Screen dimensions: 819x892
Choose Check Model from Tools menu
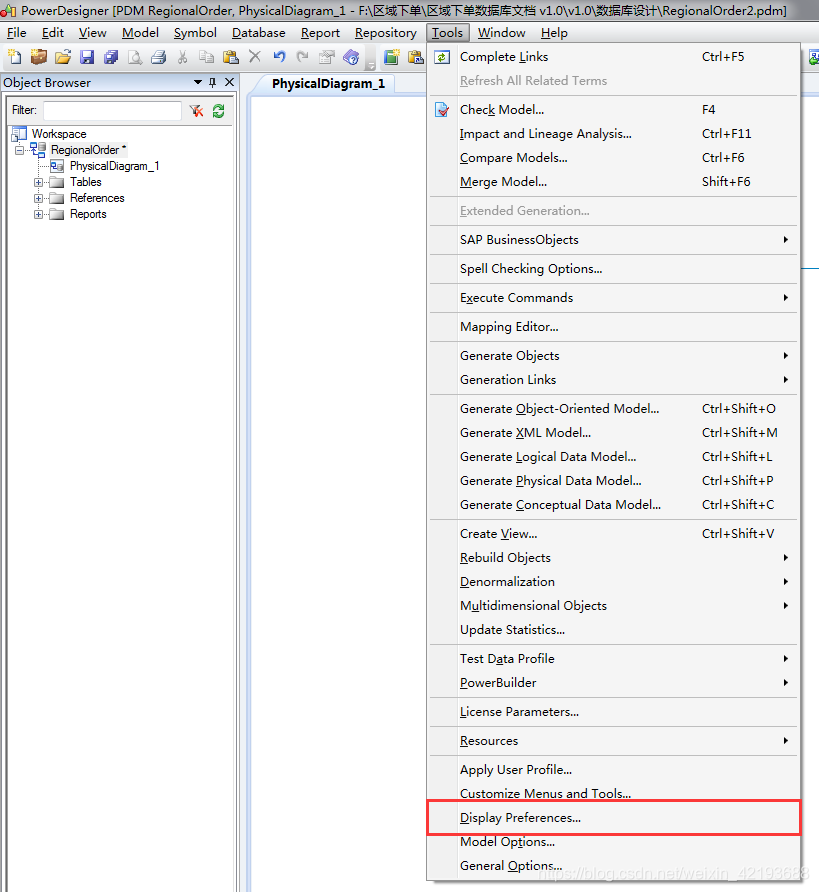[x=614, y=110]
